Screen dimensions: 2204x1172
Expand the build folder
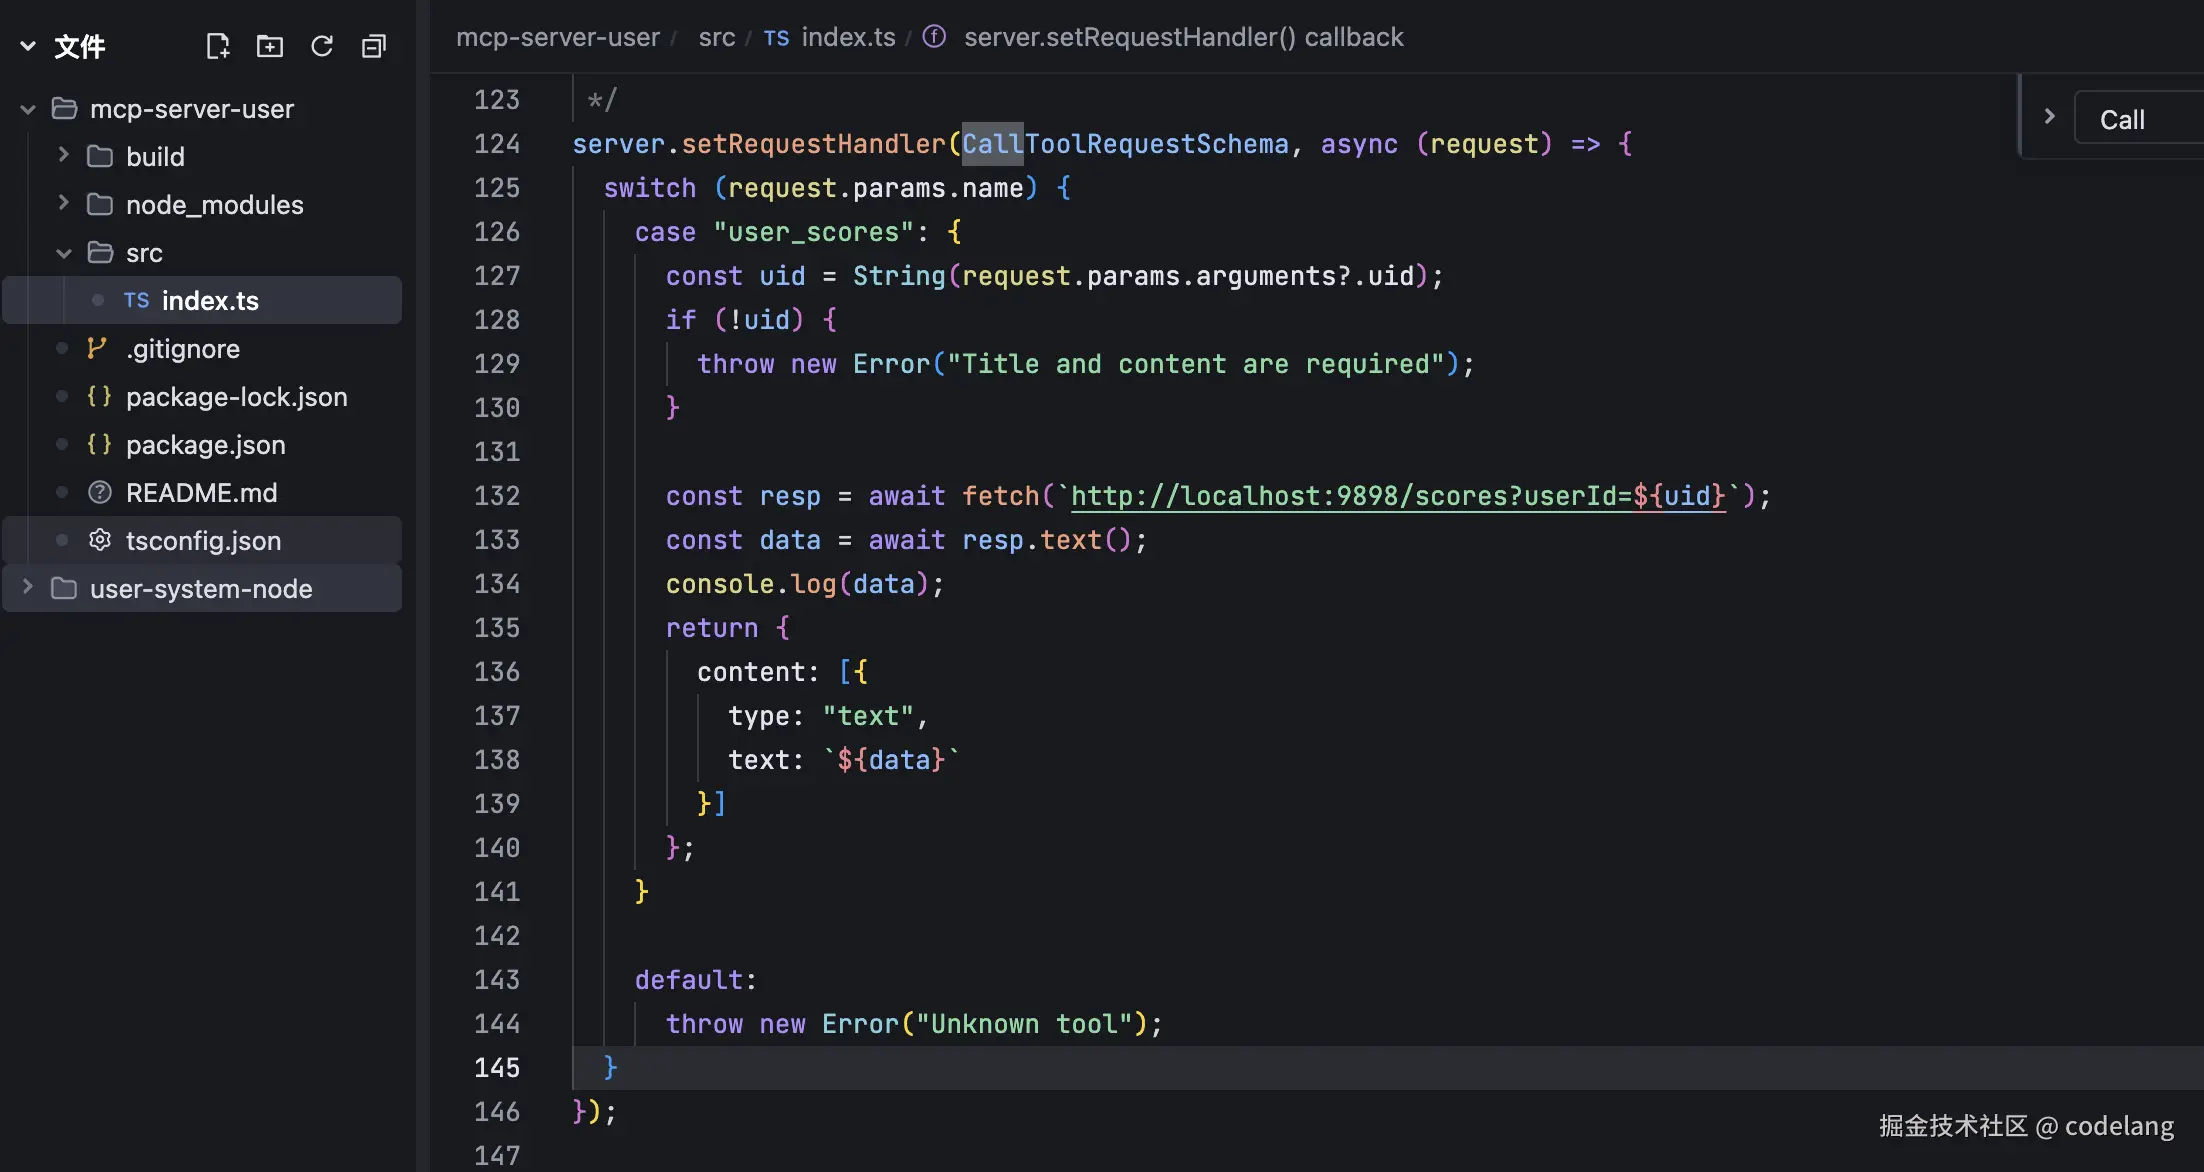[63, 155]
